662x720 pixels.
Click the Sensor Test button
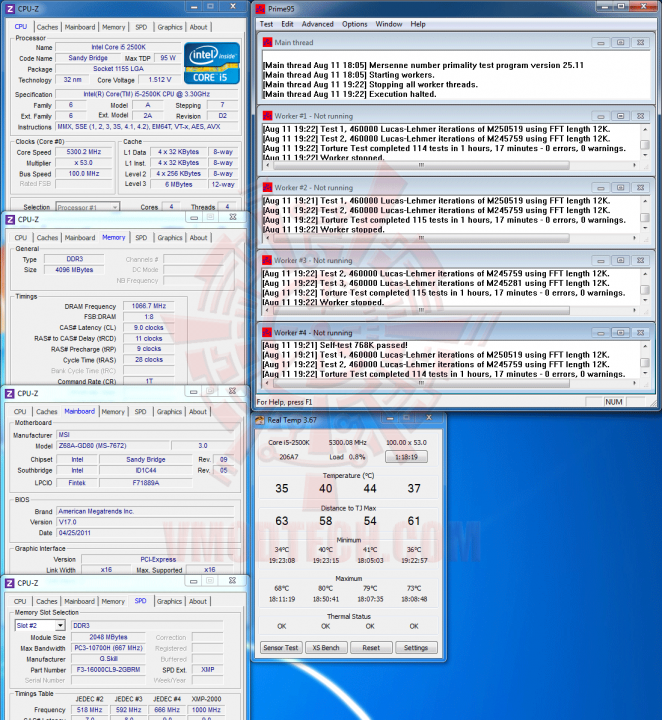pyautogui.click(x=281, y=647)
